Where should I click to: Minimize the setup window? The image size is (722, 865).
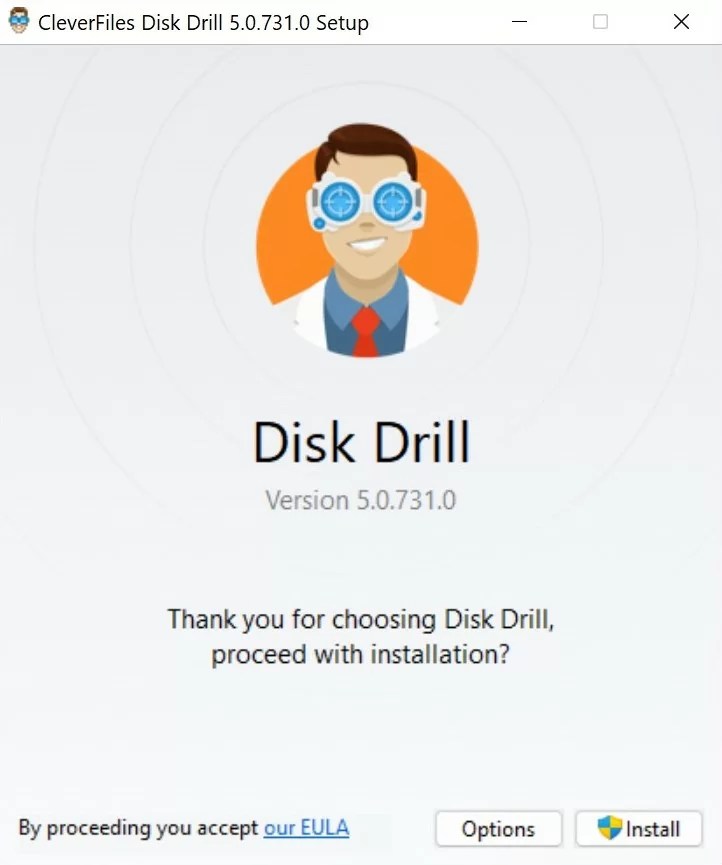(x=520, y=22)
